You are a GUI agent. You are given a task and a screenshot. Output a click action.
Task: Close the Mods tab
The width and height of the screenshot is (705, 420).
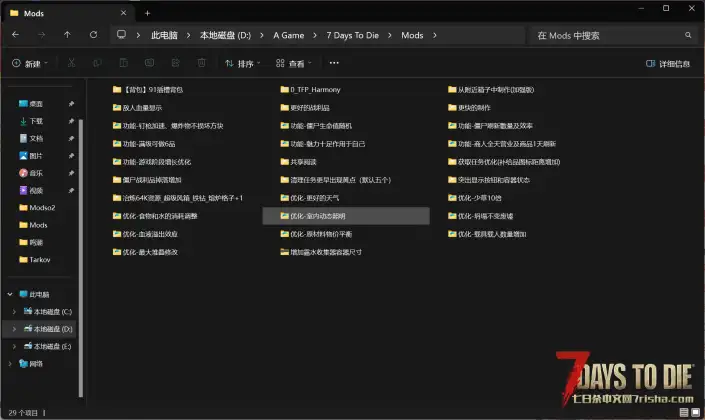point(123,13)
